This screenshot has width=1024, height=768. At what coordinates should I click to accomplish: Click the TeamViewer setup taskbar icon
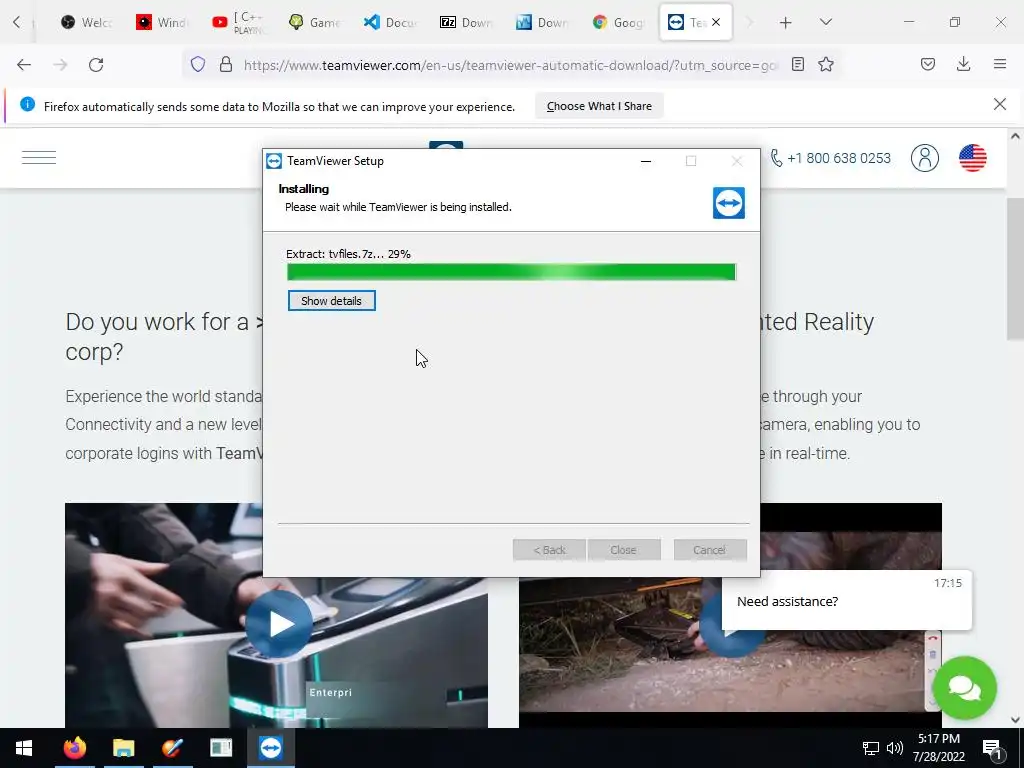pyautogui.click(x=270, y=748)
